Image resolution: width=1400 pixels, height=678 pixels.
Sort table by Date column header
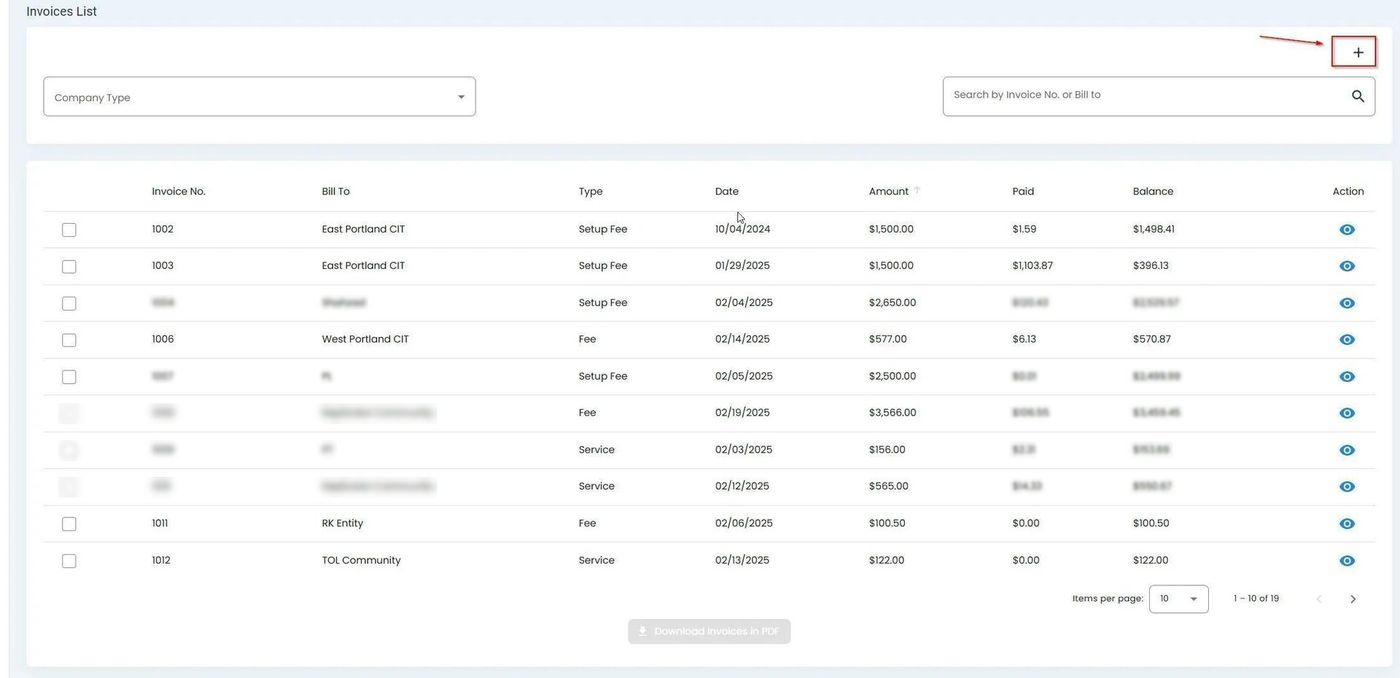tap(726, 191)
